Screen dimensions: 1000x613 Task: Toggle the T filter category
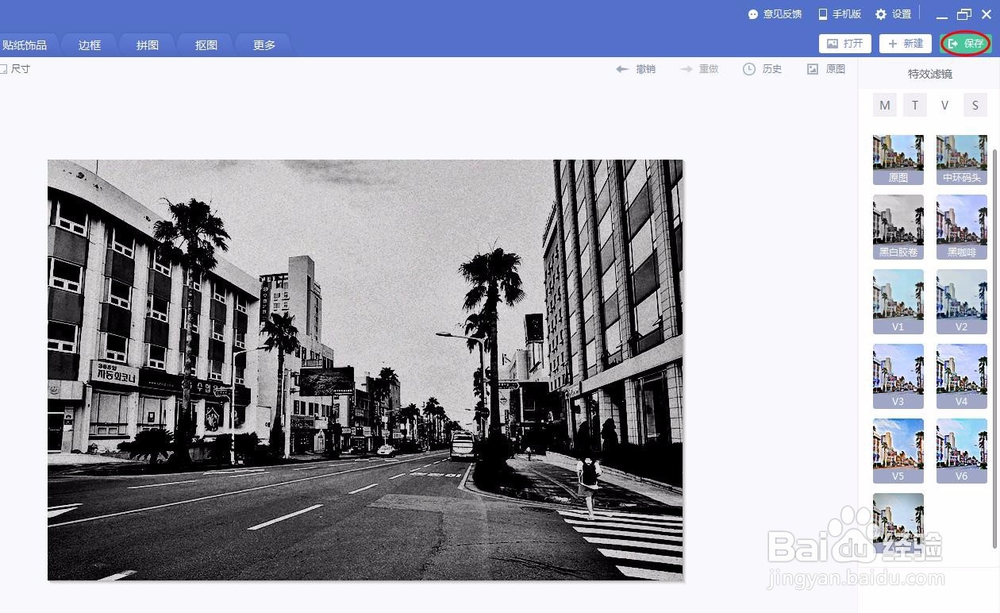tap(914, 105)
